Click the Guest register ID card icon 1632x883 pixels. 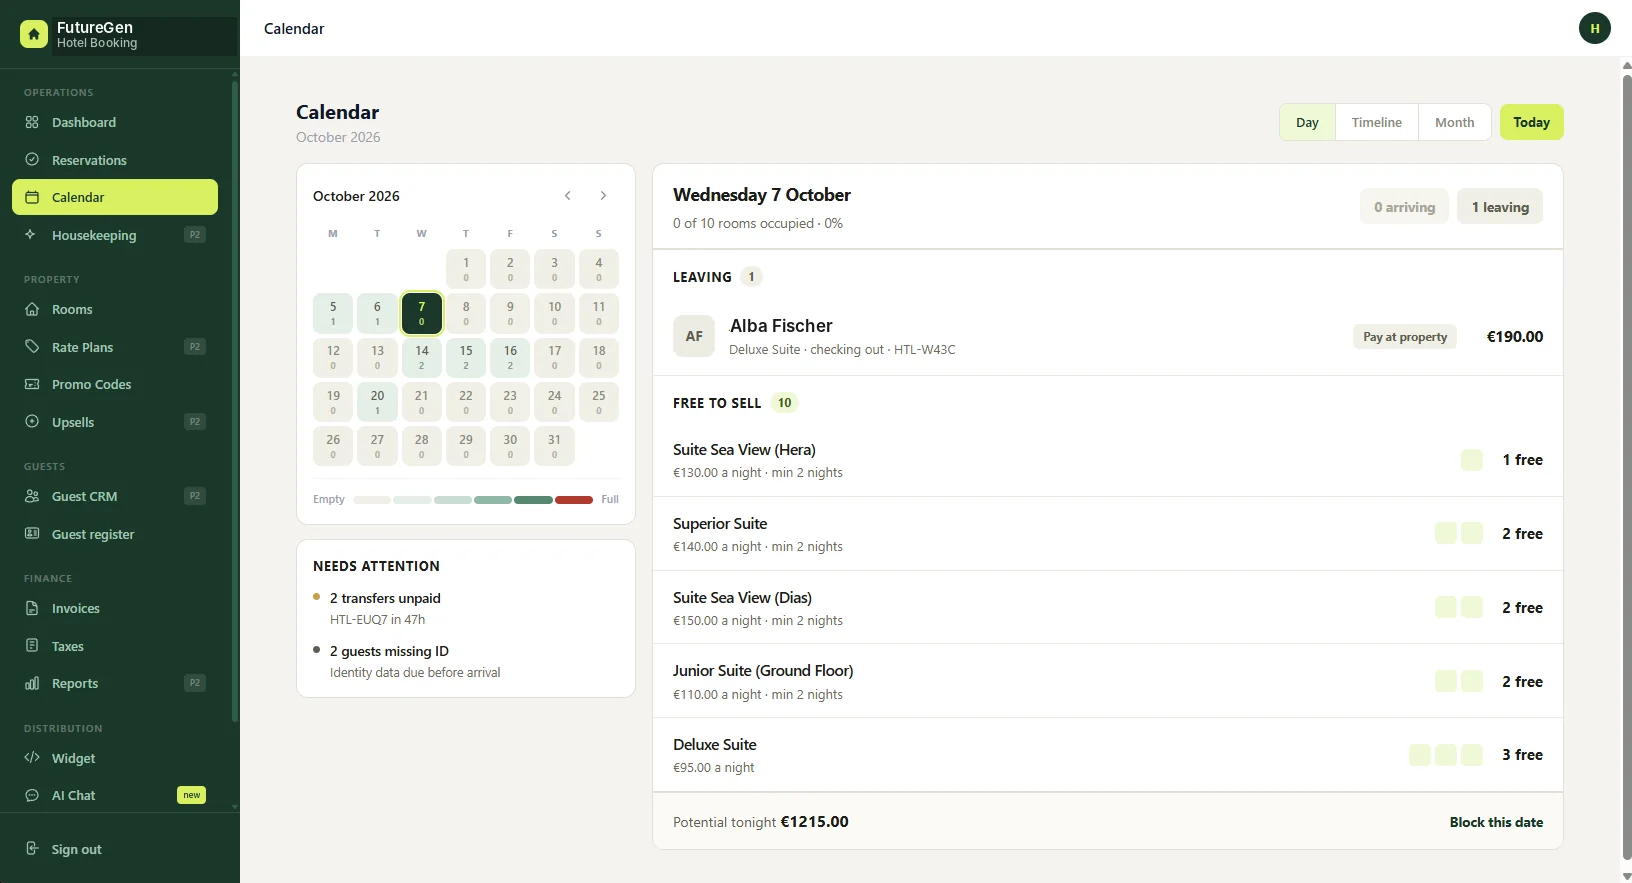coord(32,534)
